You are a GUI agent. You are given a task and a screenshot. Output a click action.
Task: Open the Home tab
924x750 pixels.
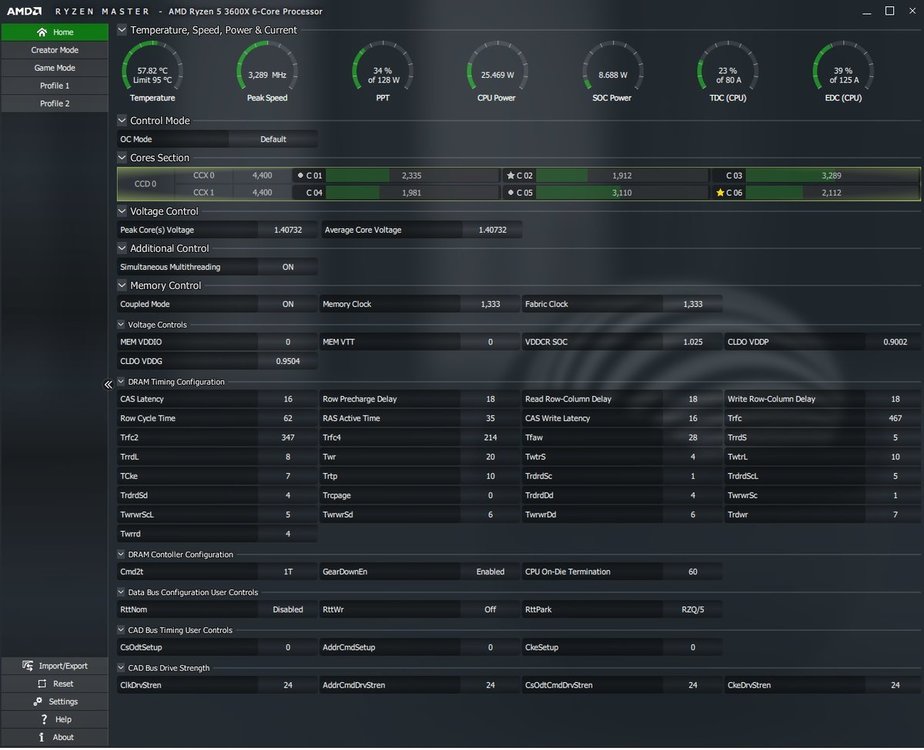click(55, 32)
